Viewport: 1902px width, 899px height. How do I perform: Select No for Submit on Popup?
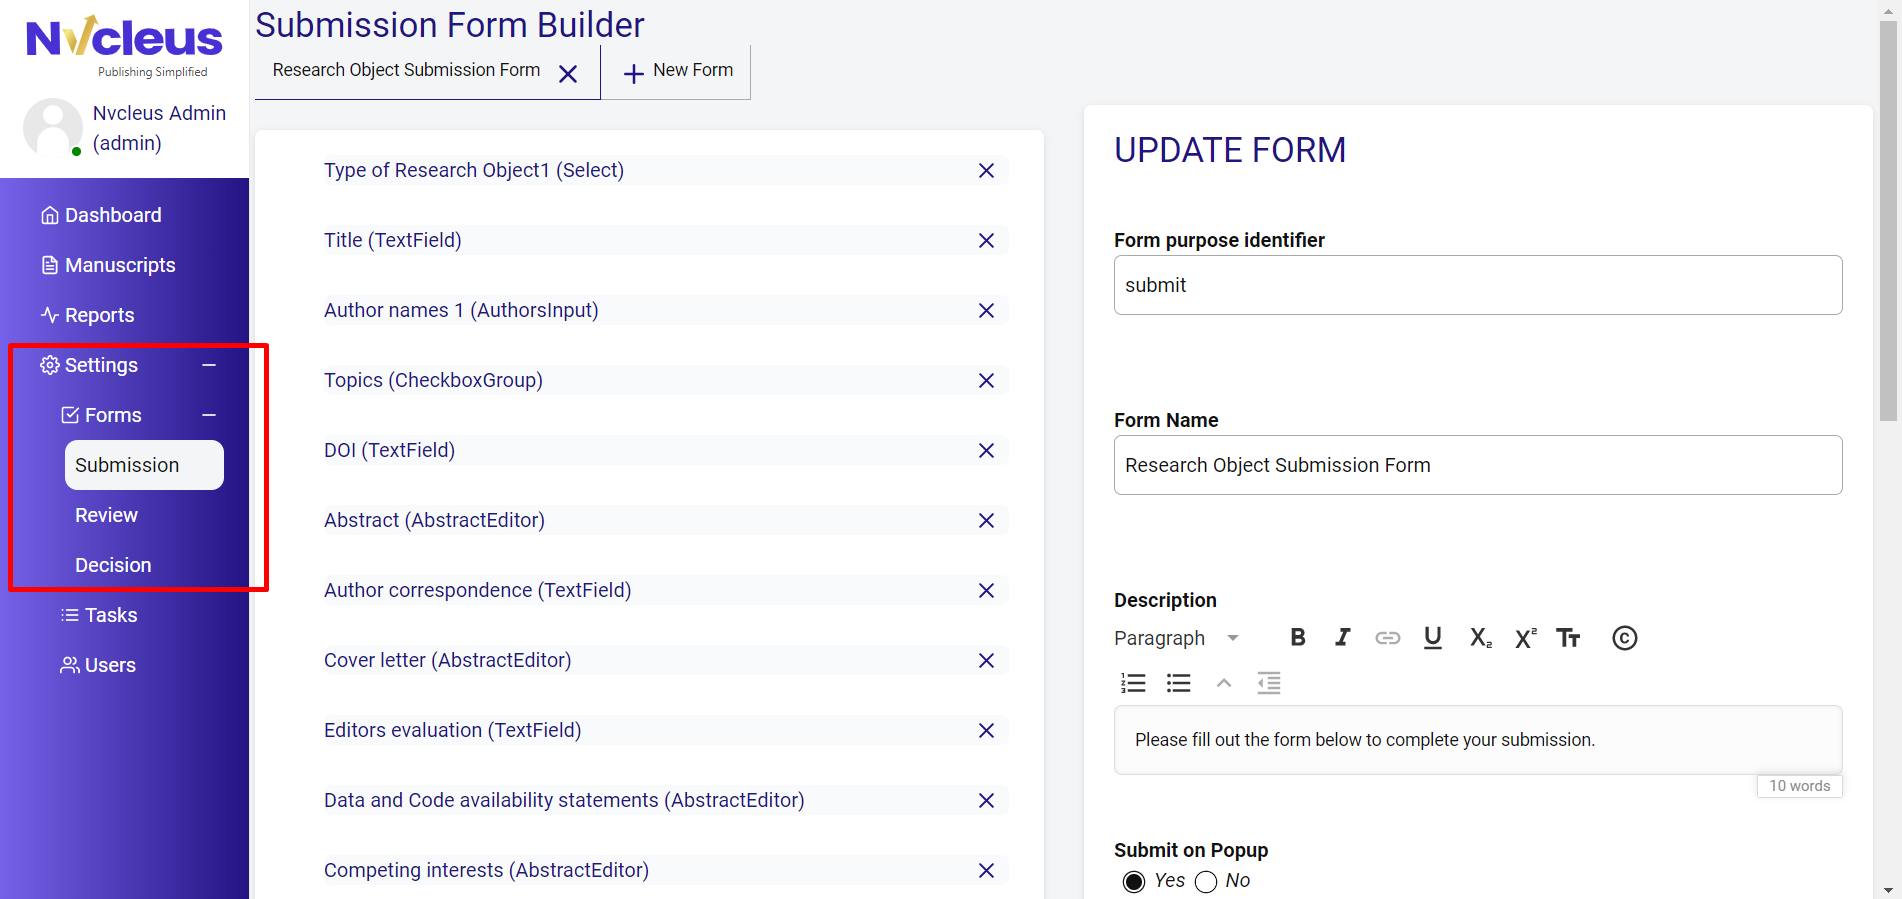point(1206,881)
